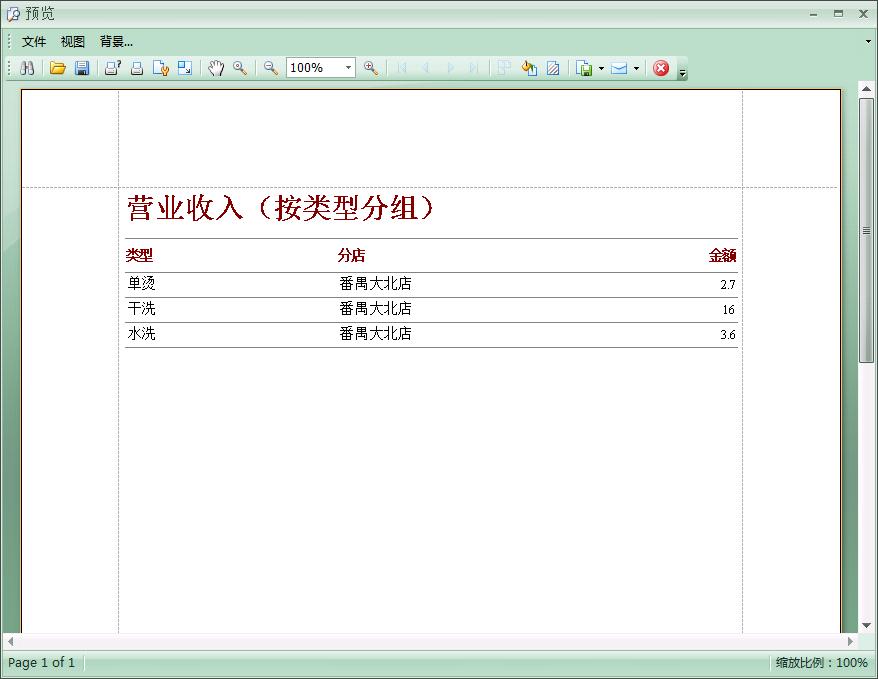The height and width of the screenshot is (679, 878).
Task: Click the 水洗 row cell
Action: tap(141, 334)
